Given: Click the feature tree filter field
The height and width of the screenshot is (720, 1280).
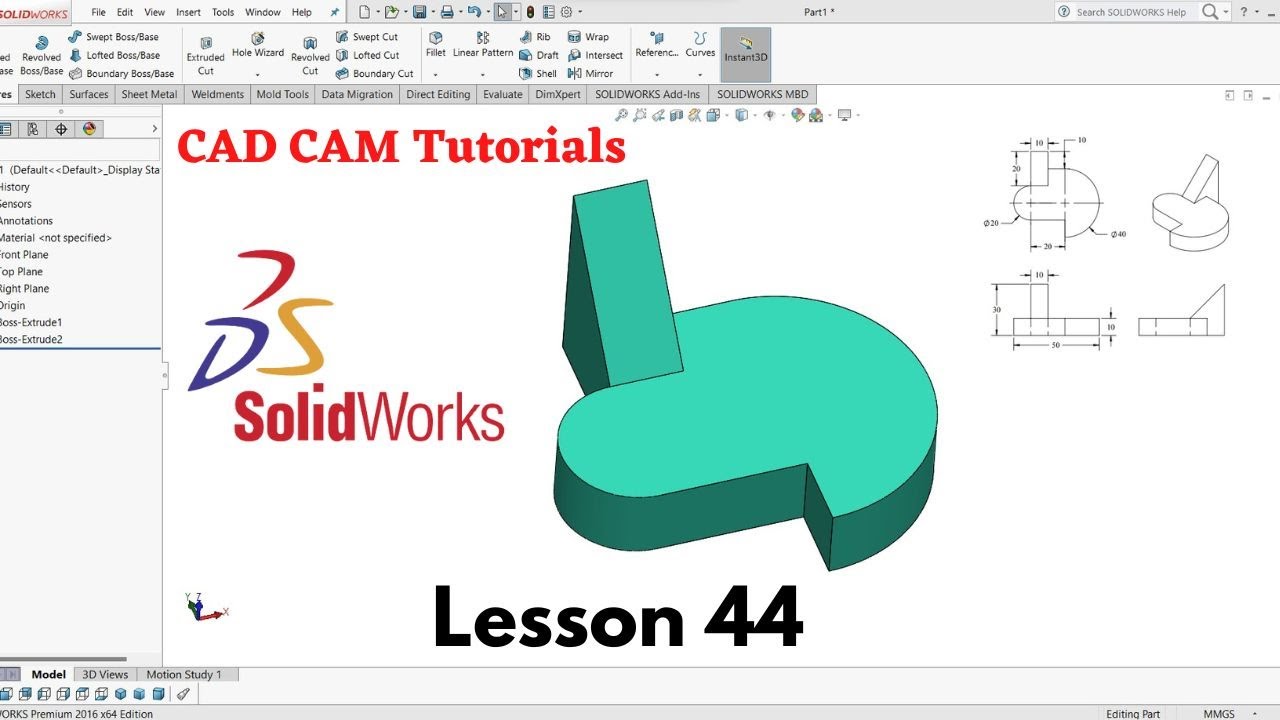Looking at the screenshot, I should click(80, 150).
